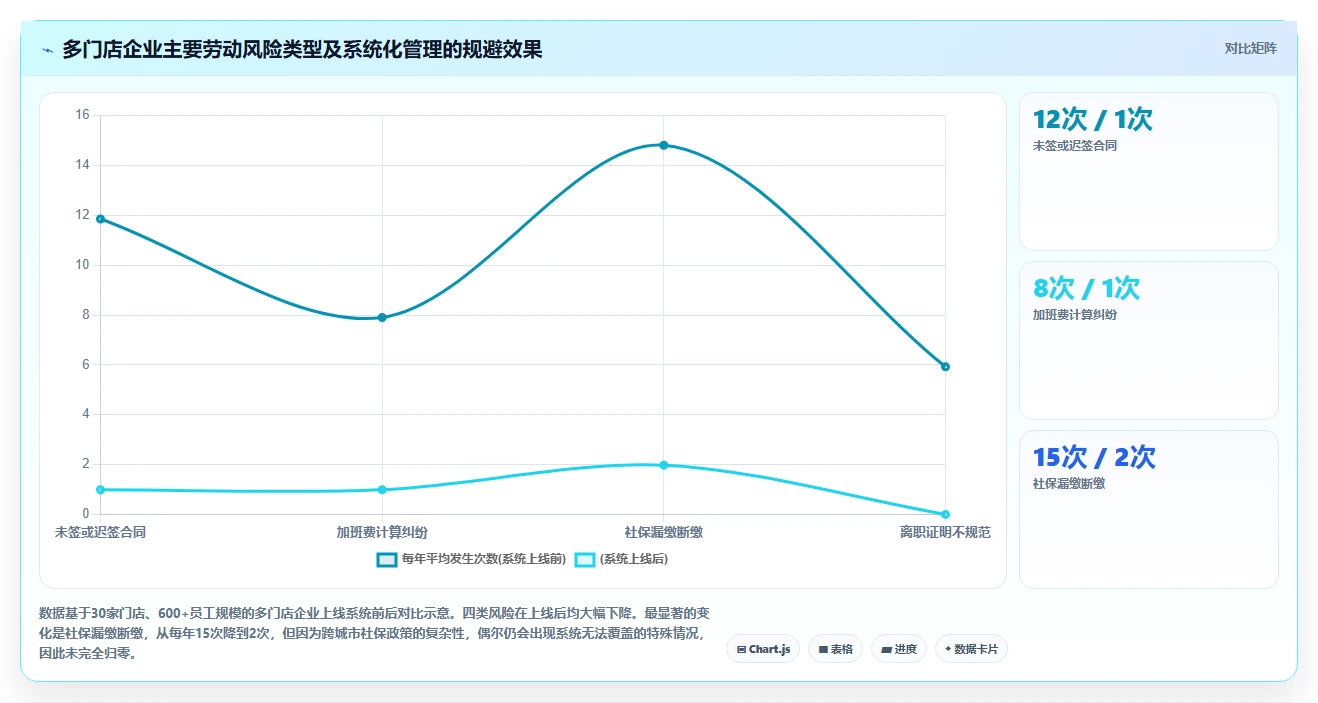Click the y-axis label 10
Viewport: 1318px width, 703px height.
pos(82,265)
